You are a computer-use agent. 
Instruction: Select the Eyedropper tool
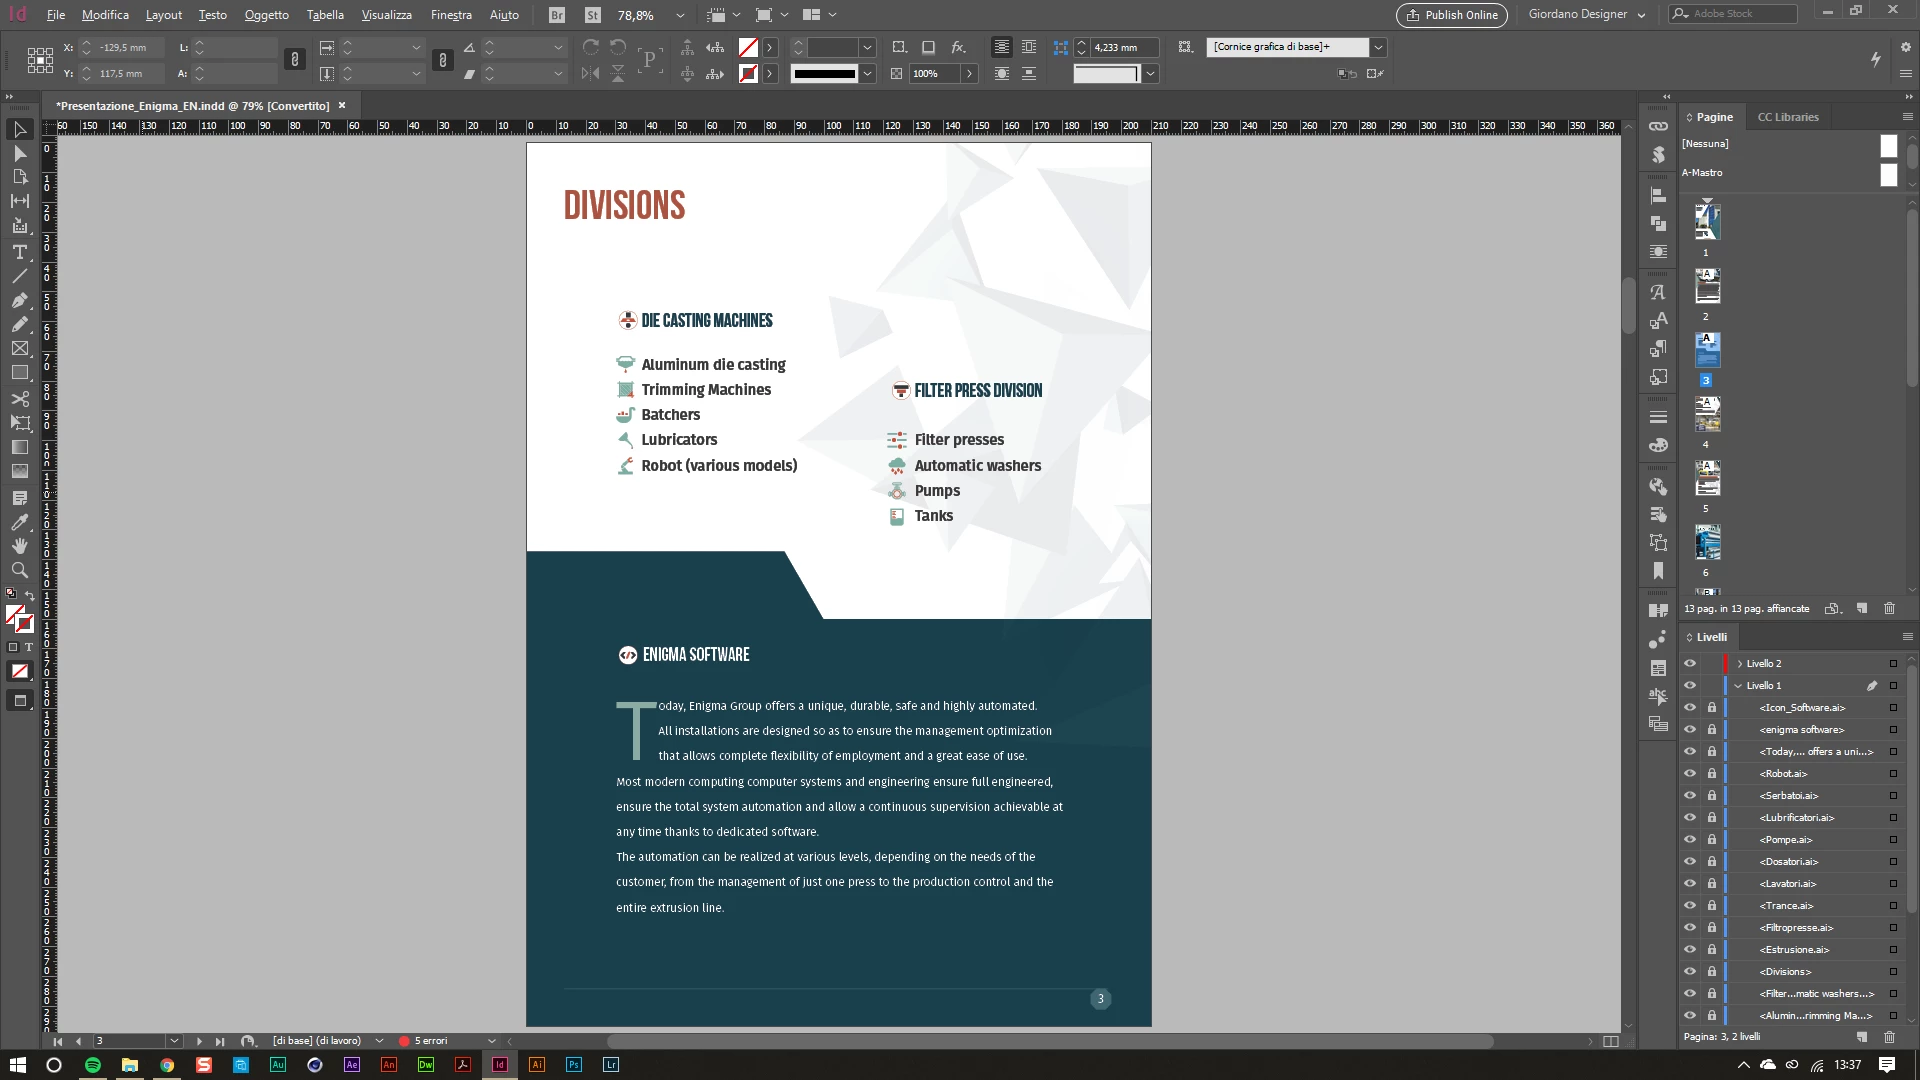pos(19,522)
